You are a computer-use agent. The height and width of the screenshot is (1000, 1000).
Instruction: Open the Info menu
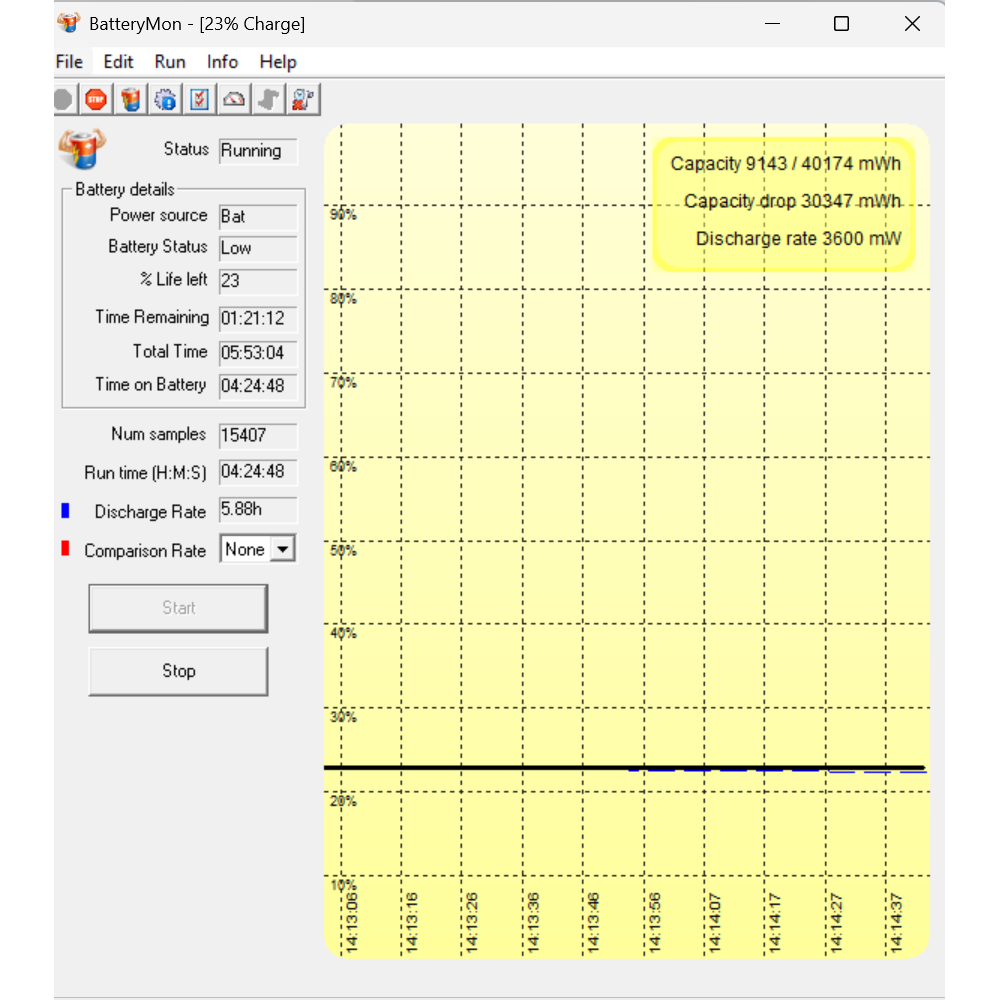pos(222,62)
